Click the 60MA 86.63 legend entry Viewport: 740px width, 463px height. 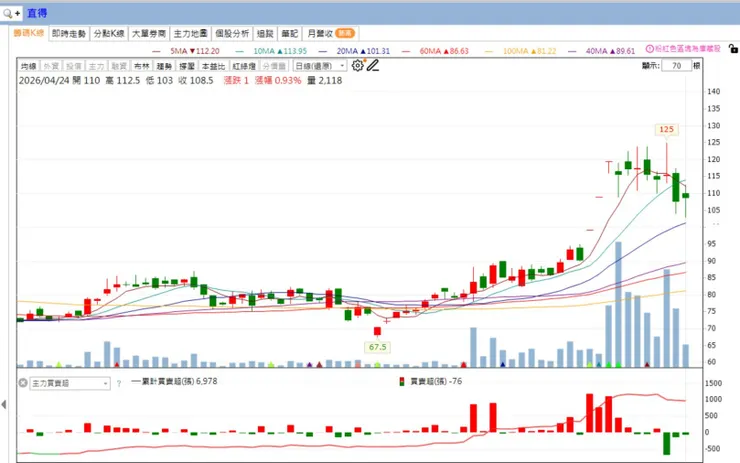click(x=444, y=51)
